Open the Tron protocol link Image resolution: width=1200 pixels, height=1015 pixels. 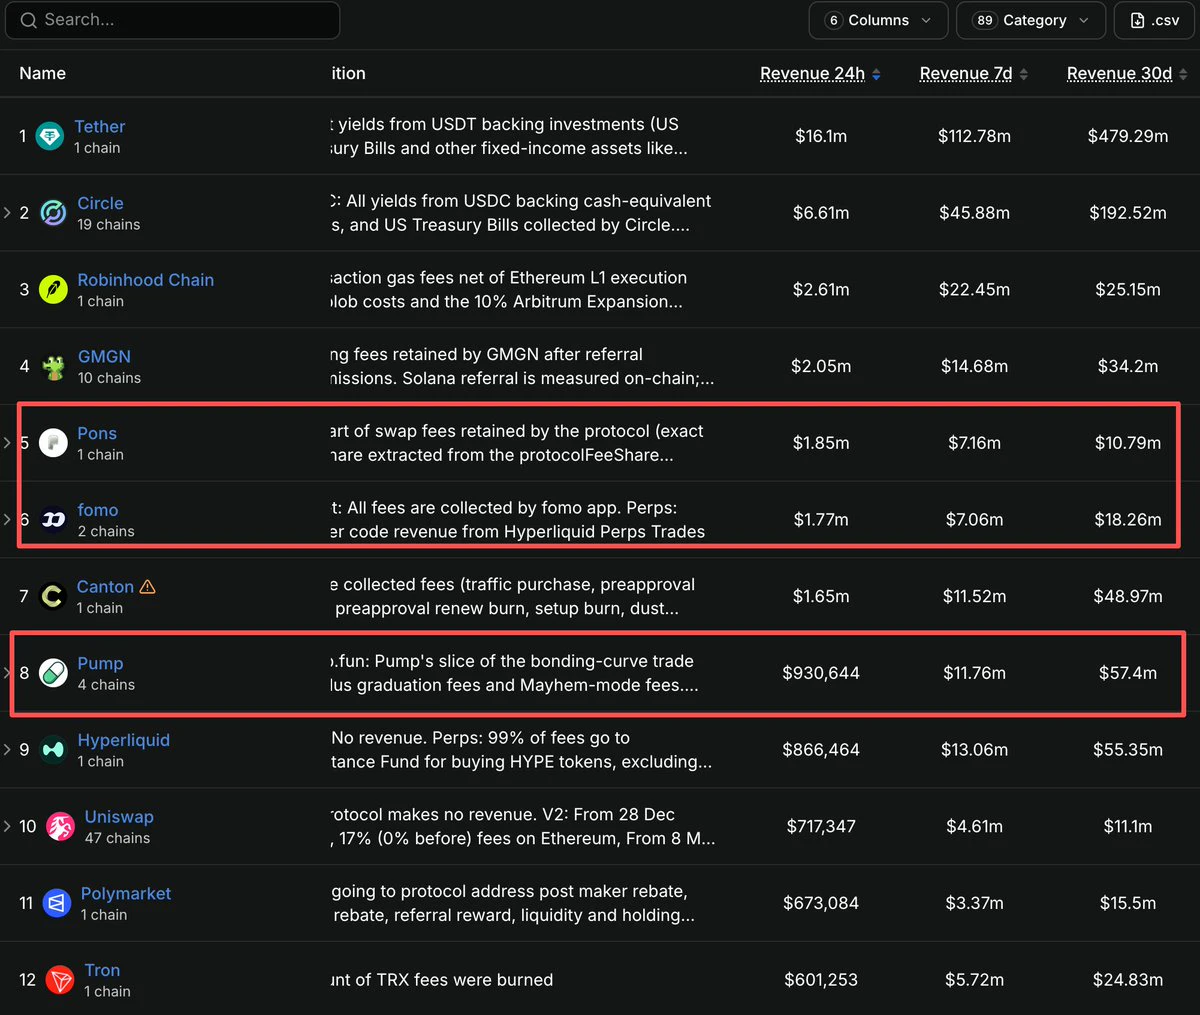[102, 970]
